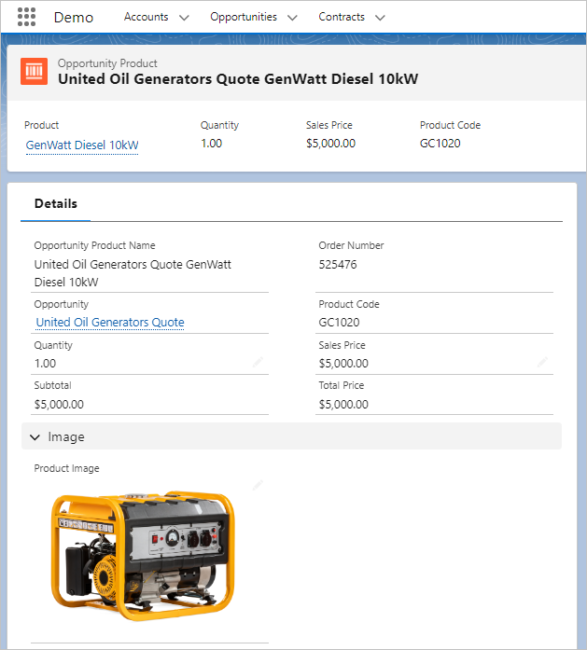Viewport: 587px width, 650px height.
Task: Click the Details Quantity value 1.00
Action: [45, 364]
